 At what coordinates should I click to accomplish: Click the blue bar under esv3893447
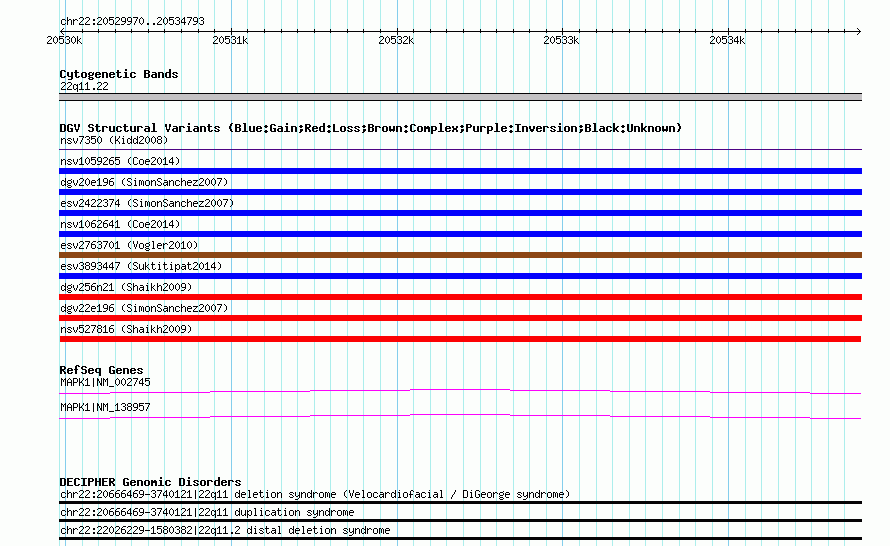click(x=460, y=276)
